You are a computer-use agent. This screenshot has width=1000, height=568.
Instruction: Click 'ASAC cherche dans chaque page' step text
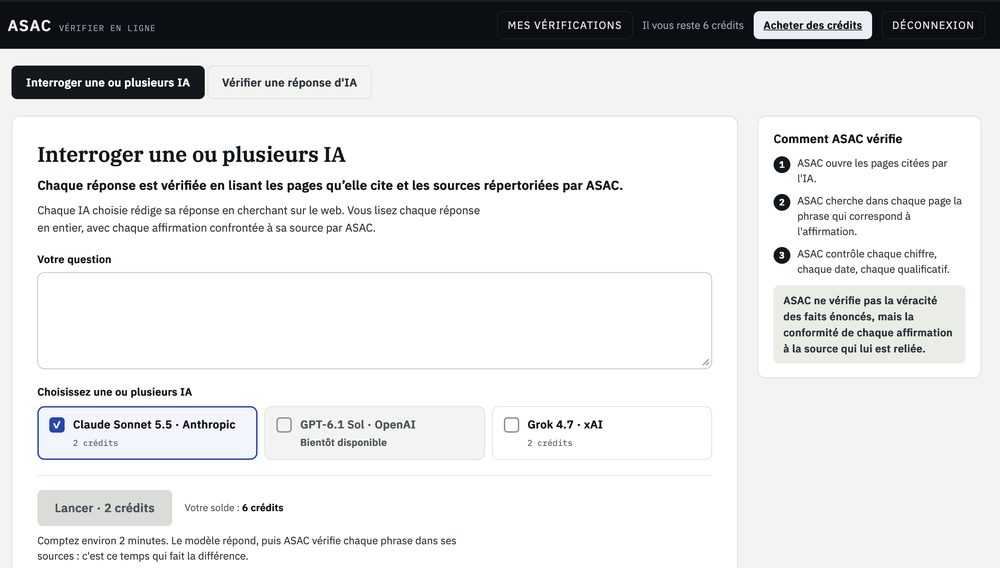(879, 216)
